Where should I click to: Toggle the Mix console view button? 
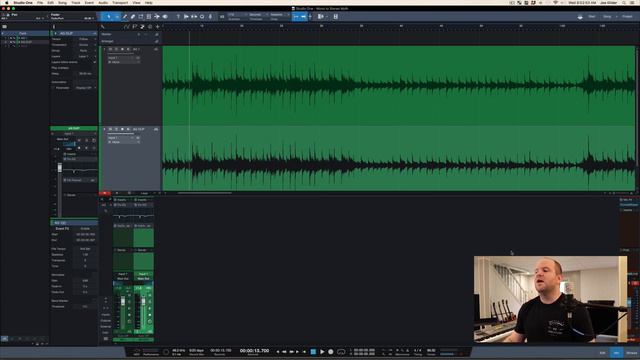point(616,353)
